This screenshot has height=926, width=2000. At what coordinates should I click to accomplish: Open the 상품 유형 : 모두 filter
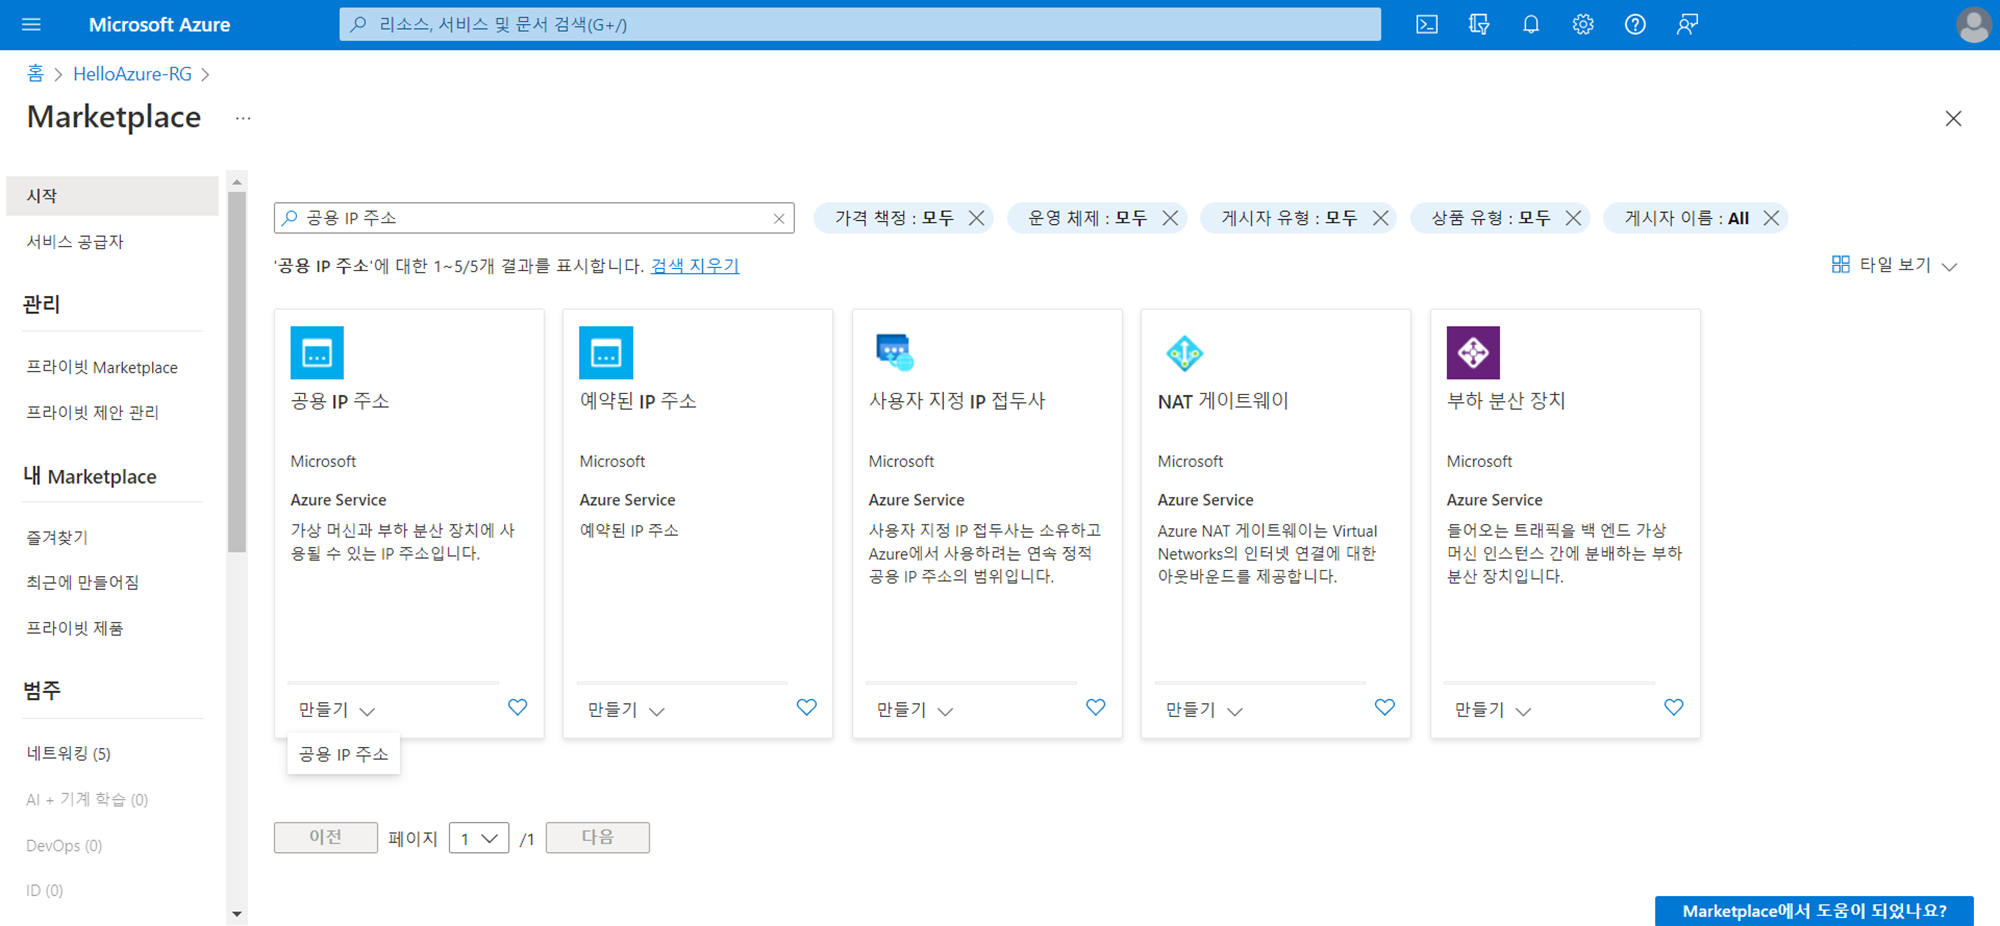coord(1490,218)
